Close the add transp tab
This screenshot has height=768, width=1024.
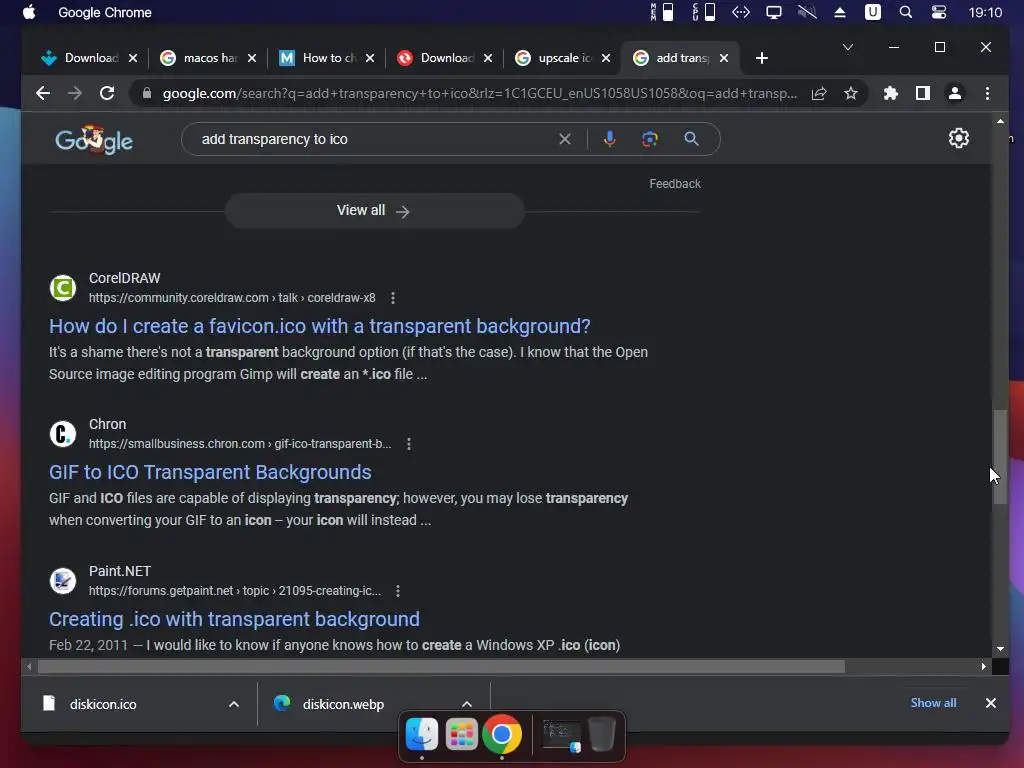tap(724, 58)
